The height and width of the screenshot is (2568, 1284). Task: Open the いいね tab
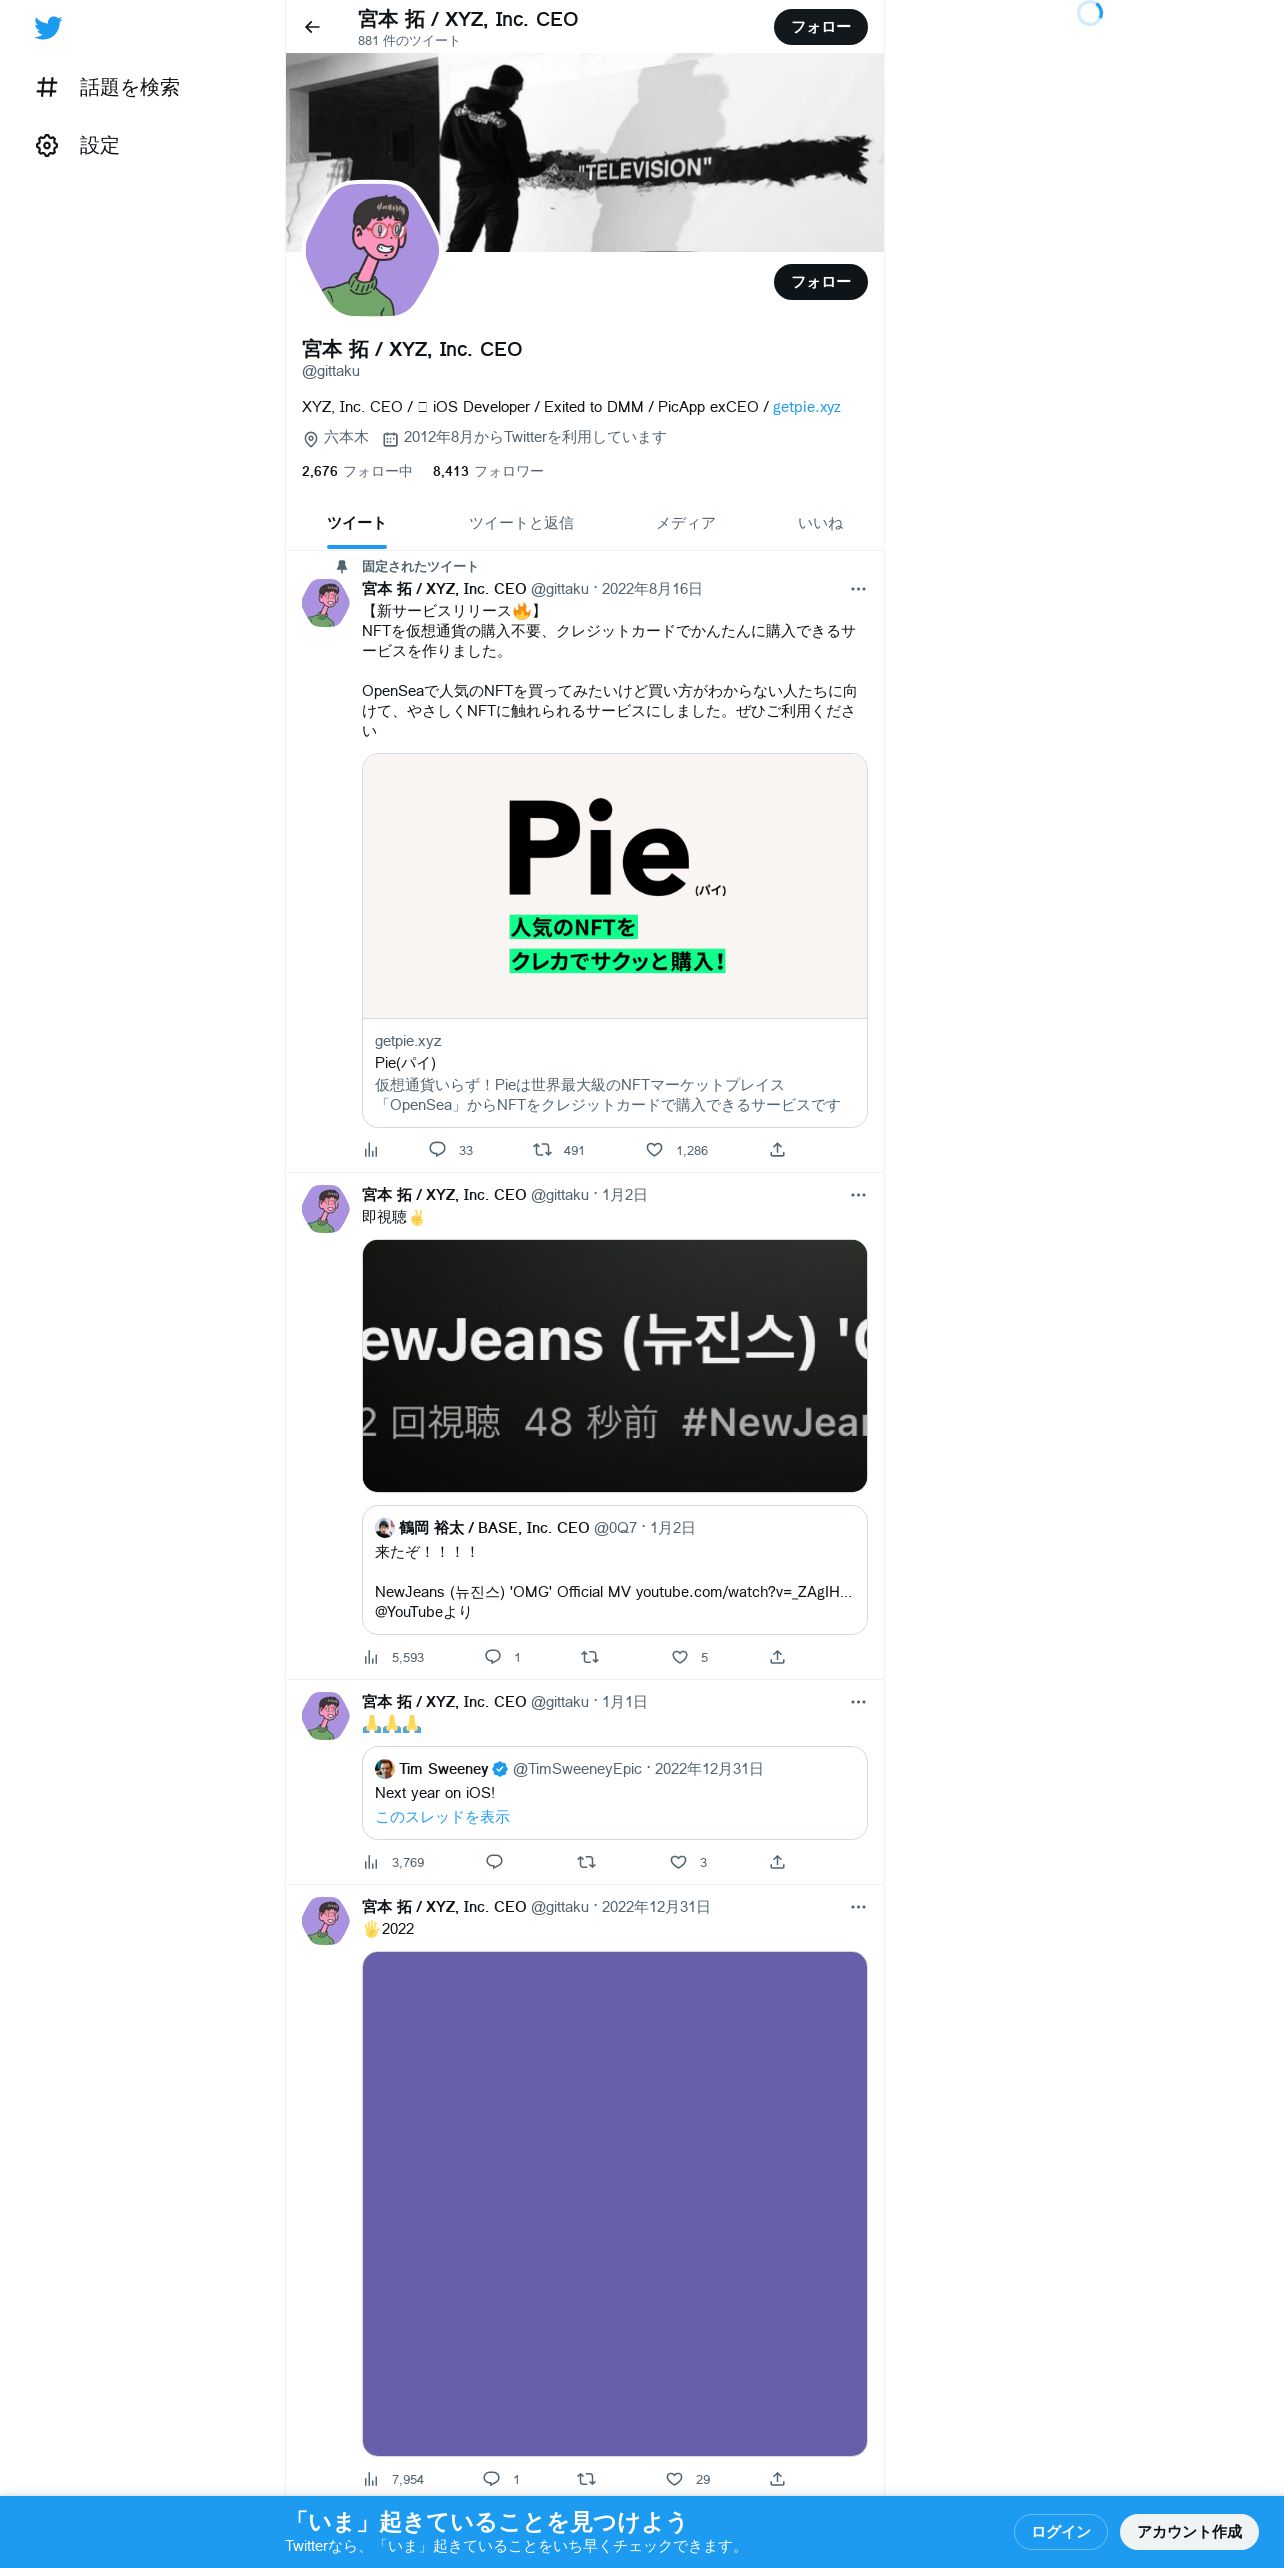(820, 523)
